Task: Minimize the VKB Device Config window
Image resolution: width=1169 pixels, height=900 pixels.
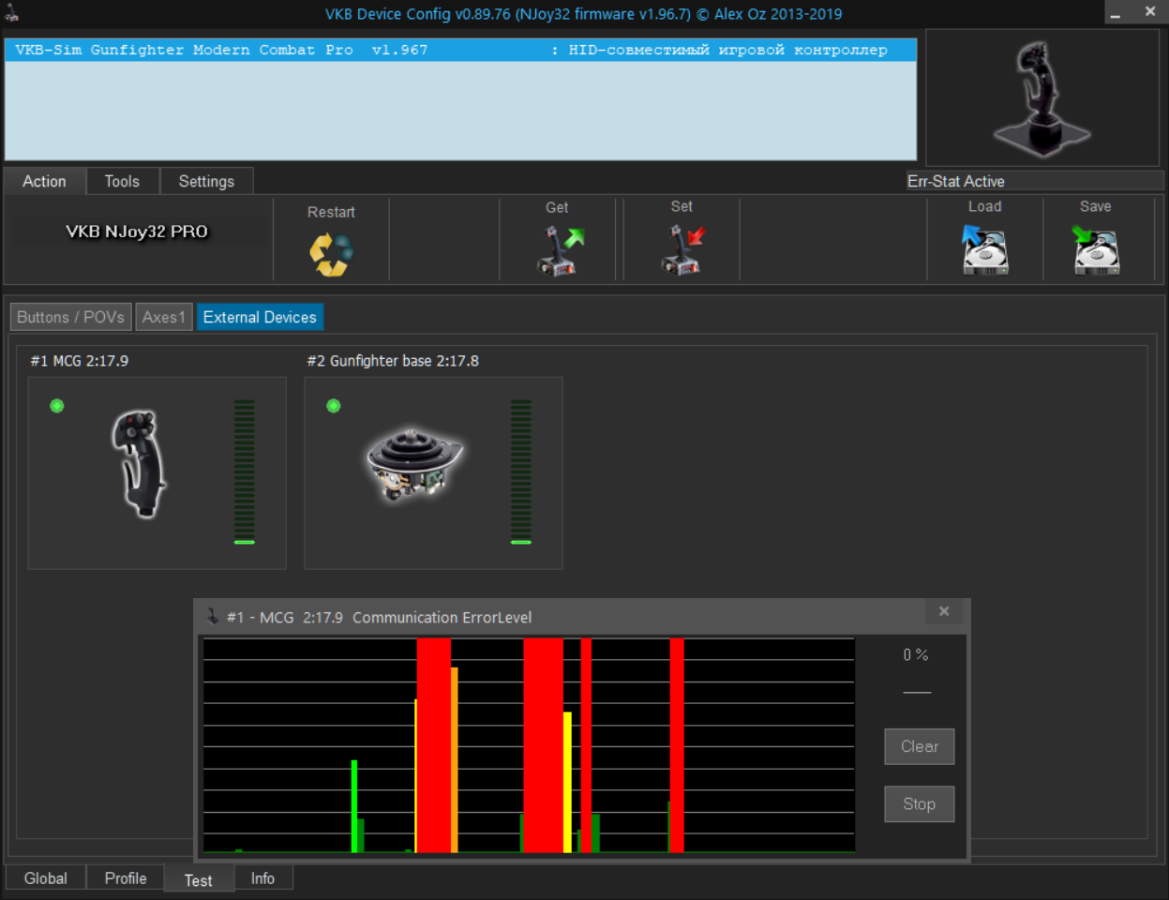Action: point(1115,13)
